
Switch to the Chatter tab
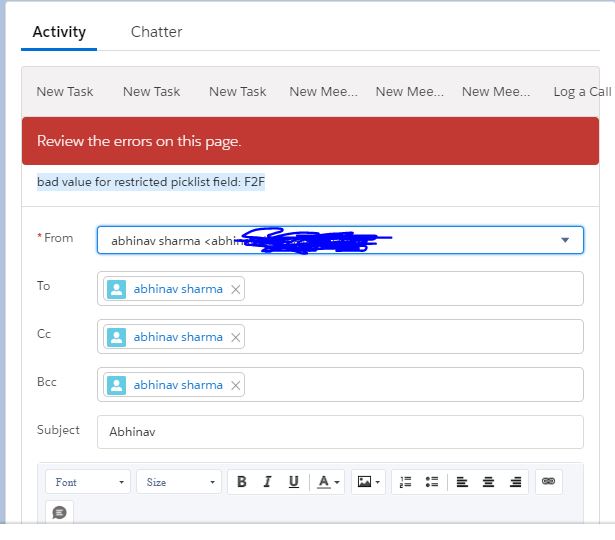[156, 32]
